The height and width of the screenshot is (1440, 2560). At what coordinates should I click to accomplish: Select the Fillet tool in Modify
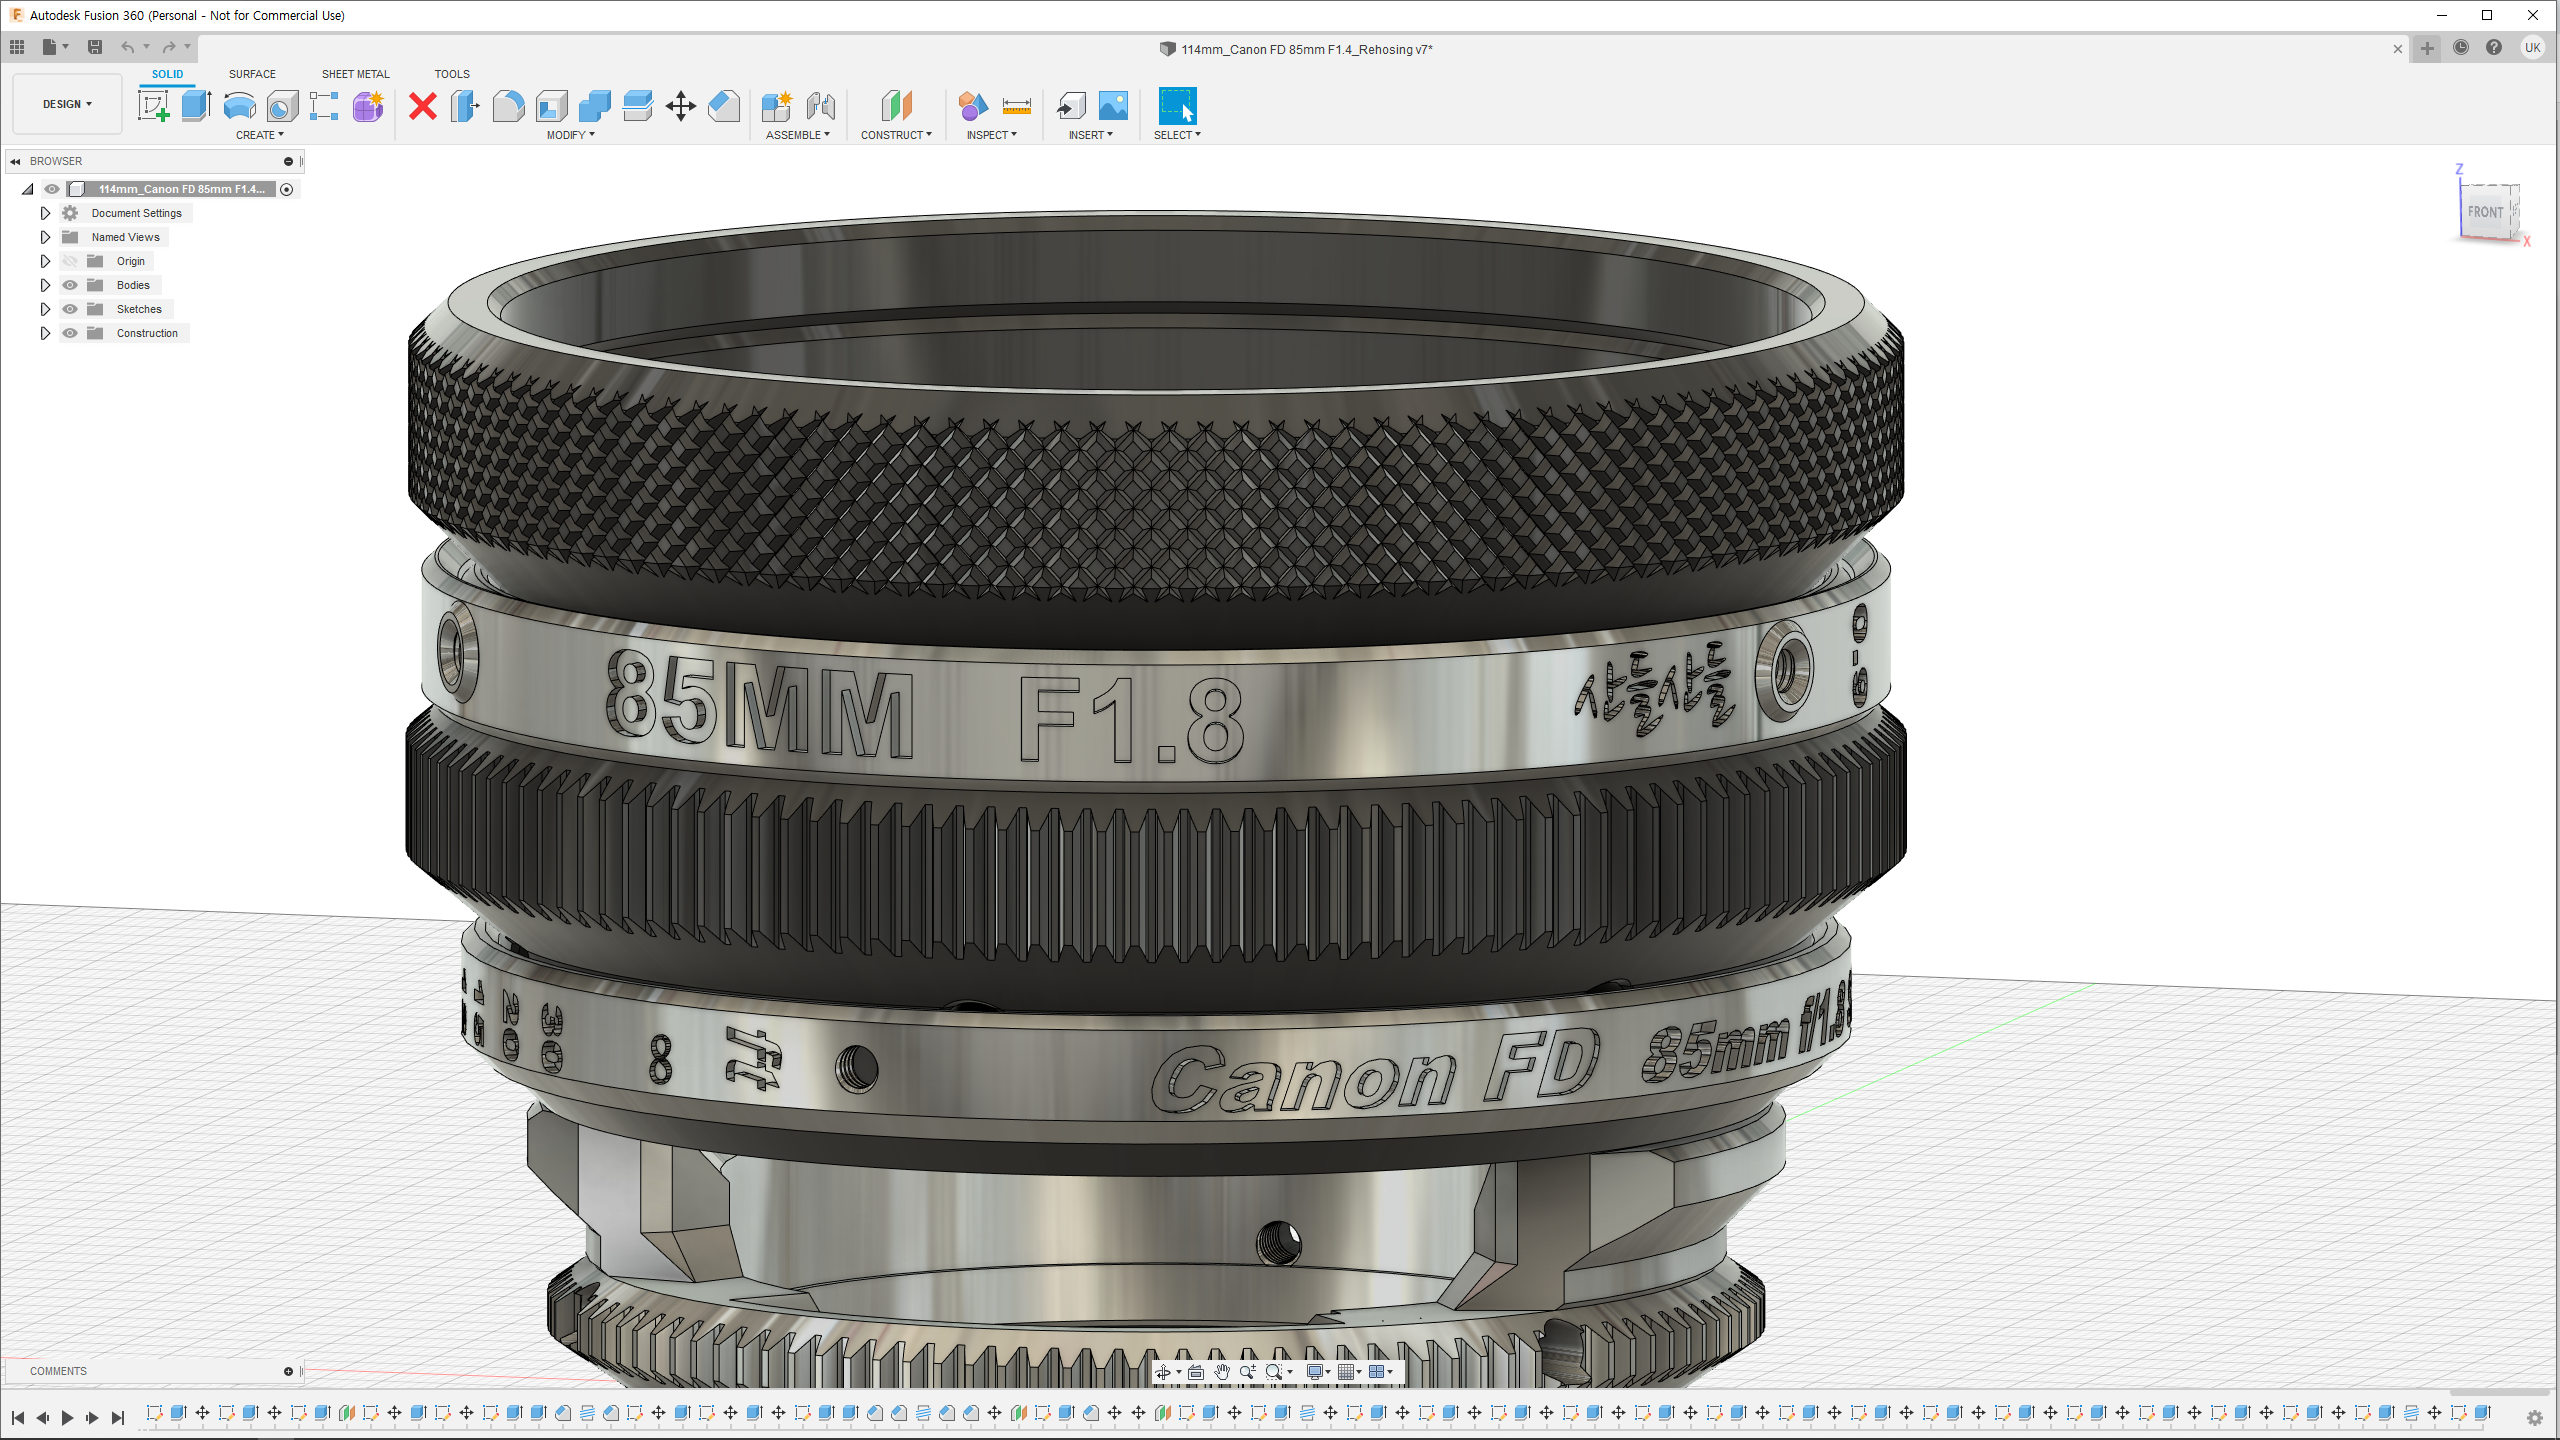click(x=508, y=105)
